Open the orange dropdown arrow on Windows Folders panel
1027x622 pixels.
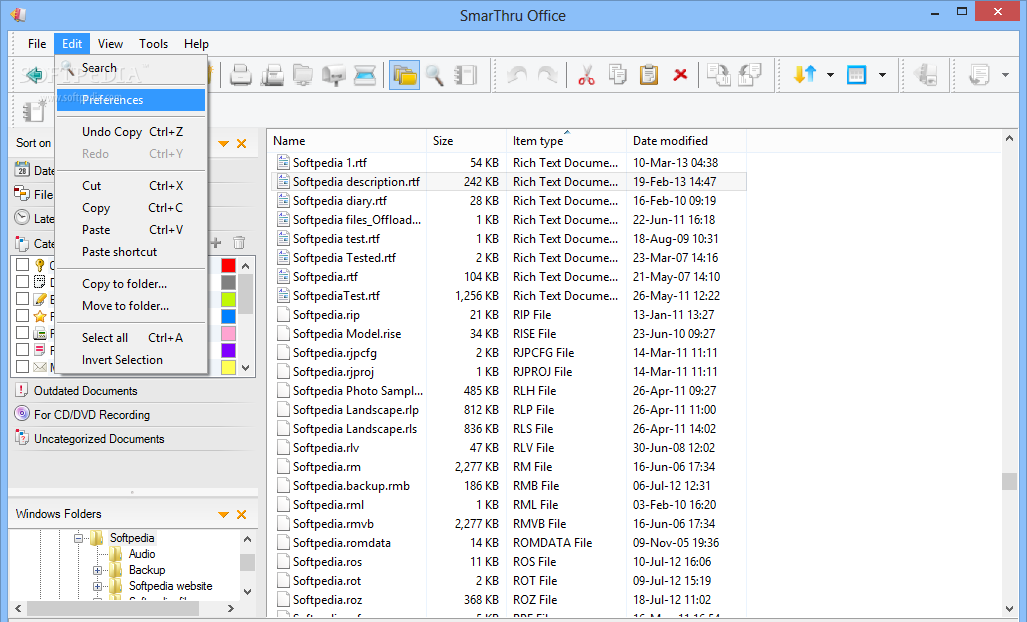point(223,515)
